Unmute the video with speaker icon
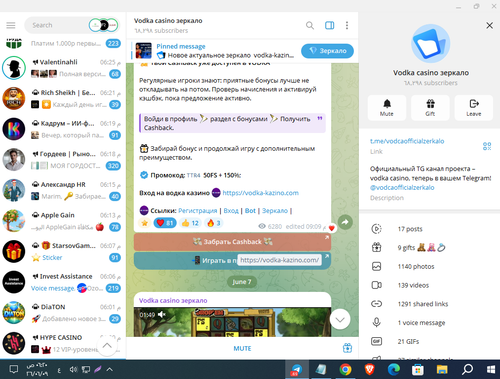The image size is (500, 379). [162, 314]
